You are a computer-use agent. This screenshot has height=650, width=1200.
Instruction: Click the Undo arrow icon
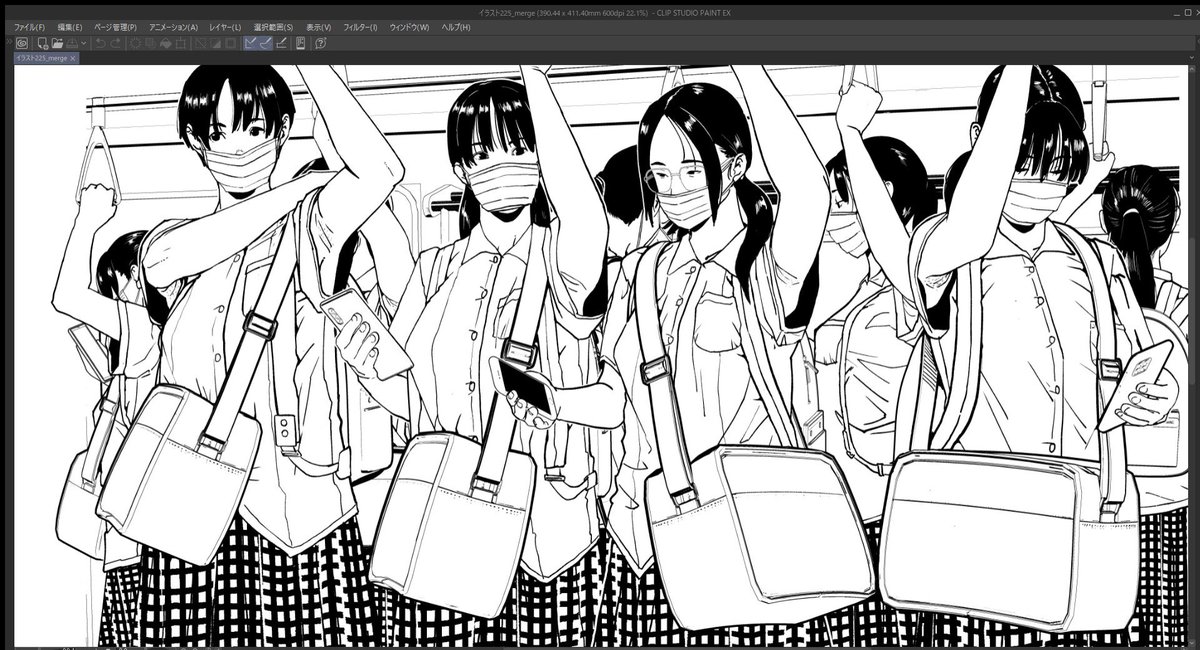click(x=100, y=43)
